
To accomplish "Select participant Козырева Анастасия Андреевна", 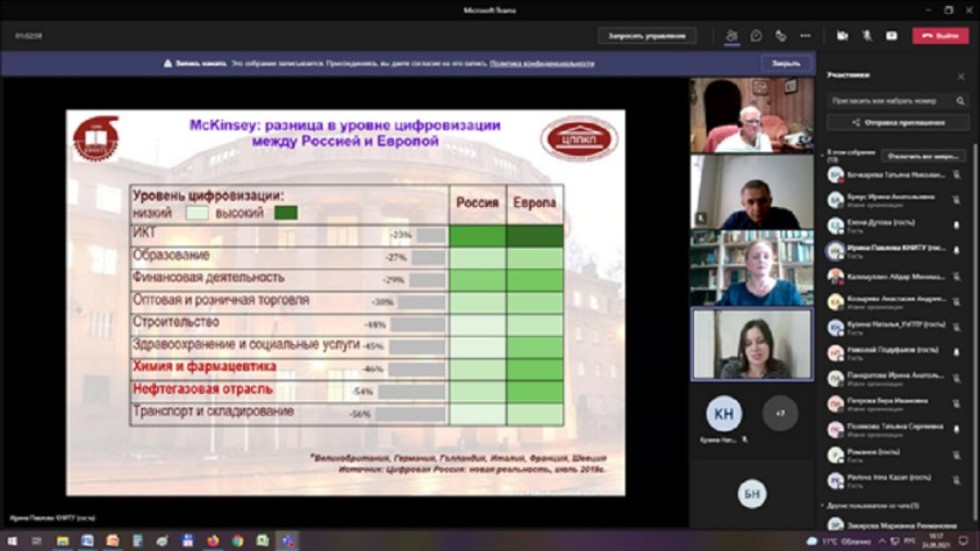I will click(x=896, y=302).
